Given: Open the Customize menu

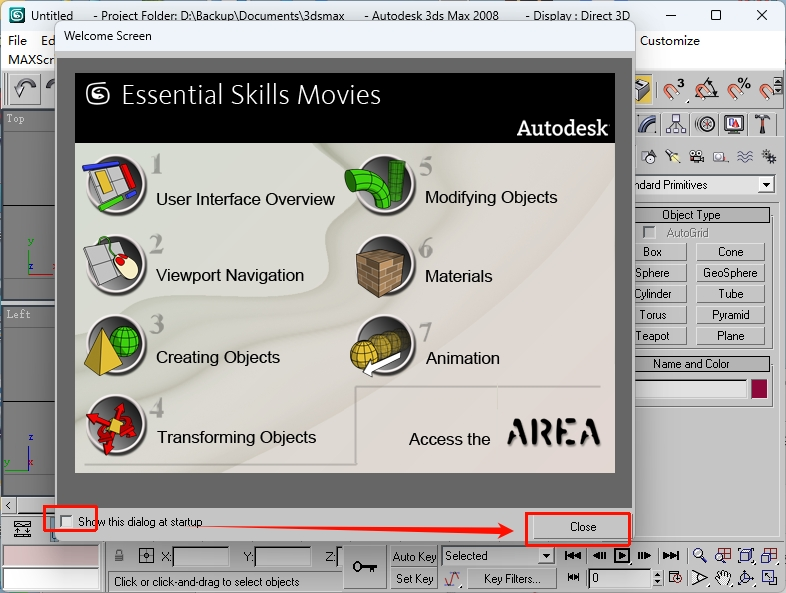Looking at the screenshot, I should pos(670,41).
